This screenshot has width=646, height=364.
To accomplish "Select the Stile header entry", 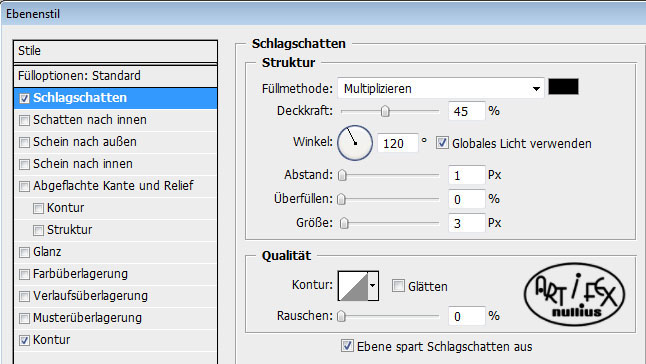I will point(115,51).
